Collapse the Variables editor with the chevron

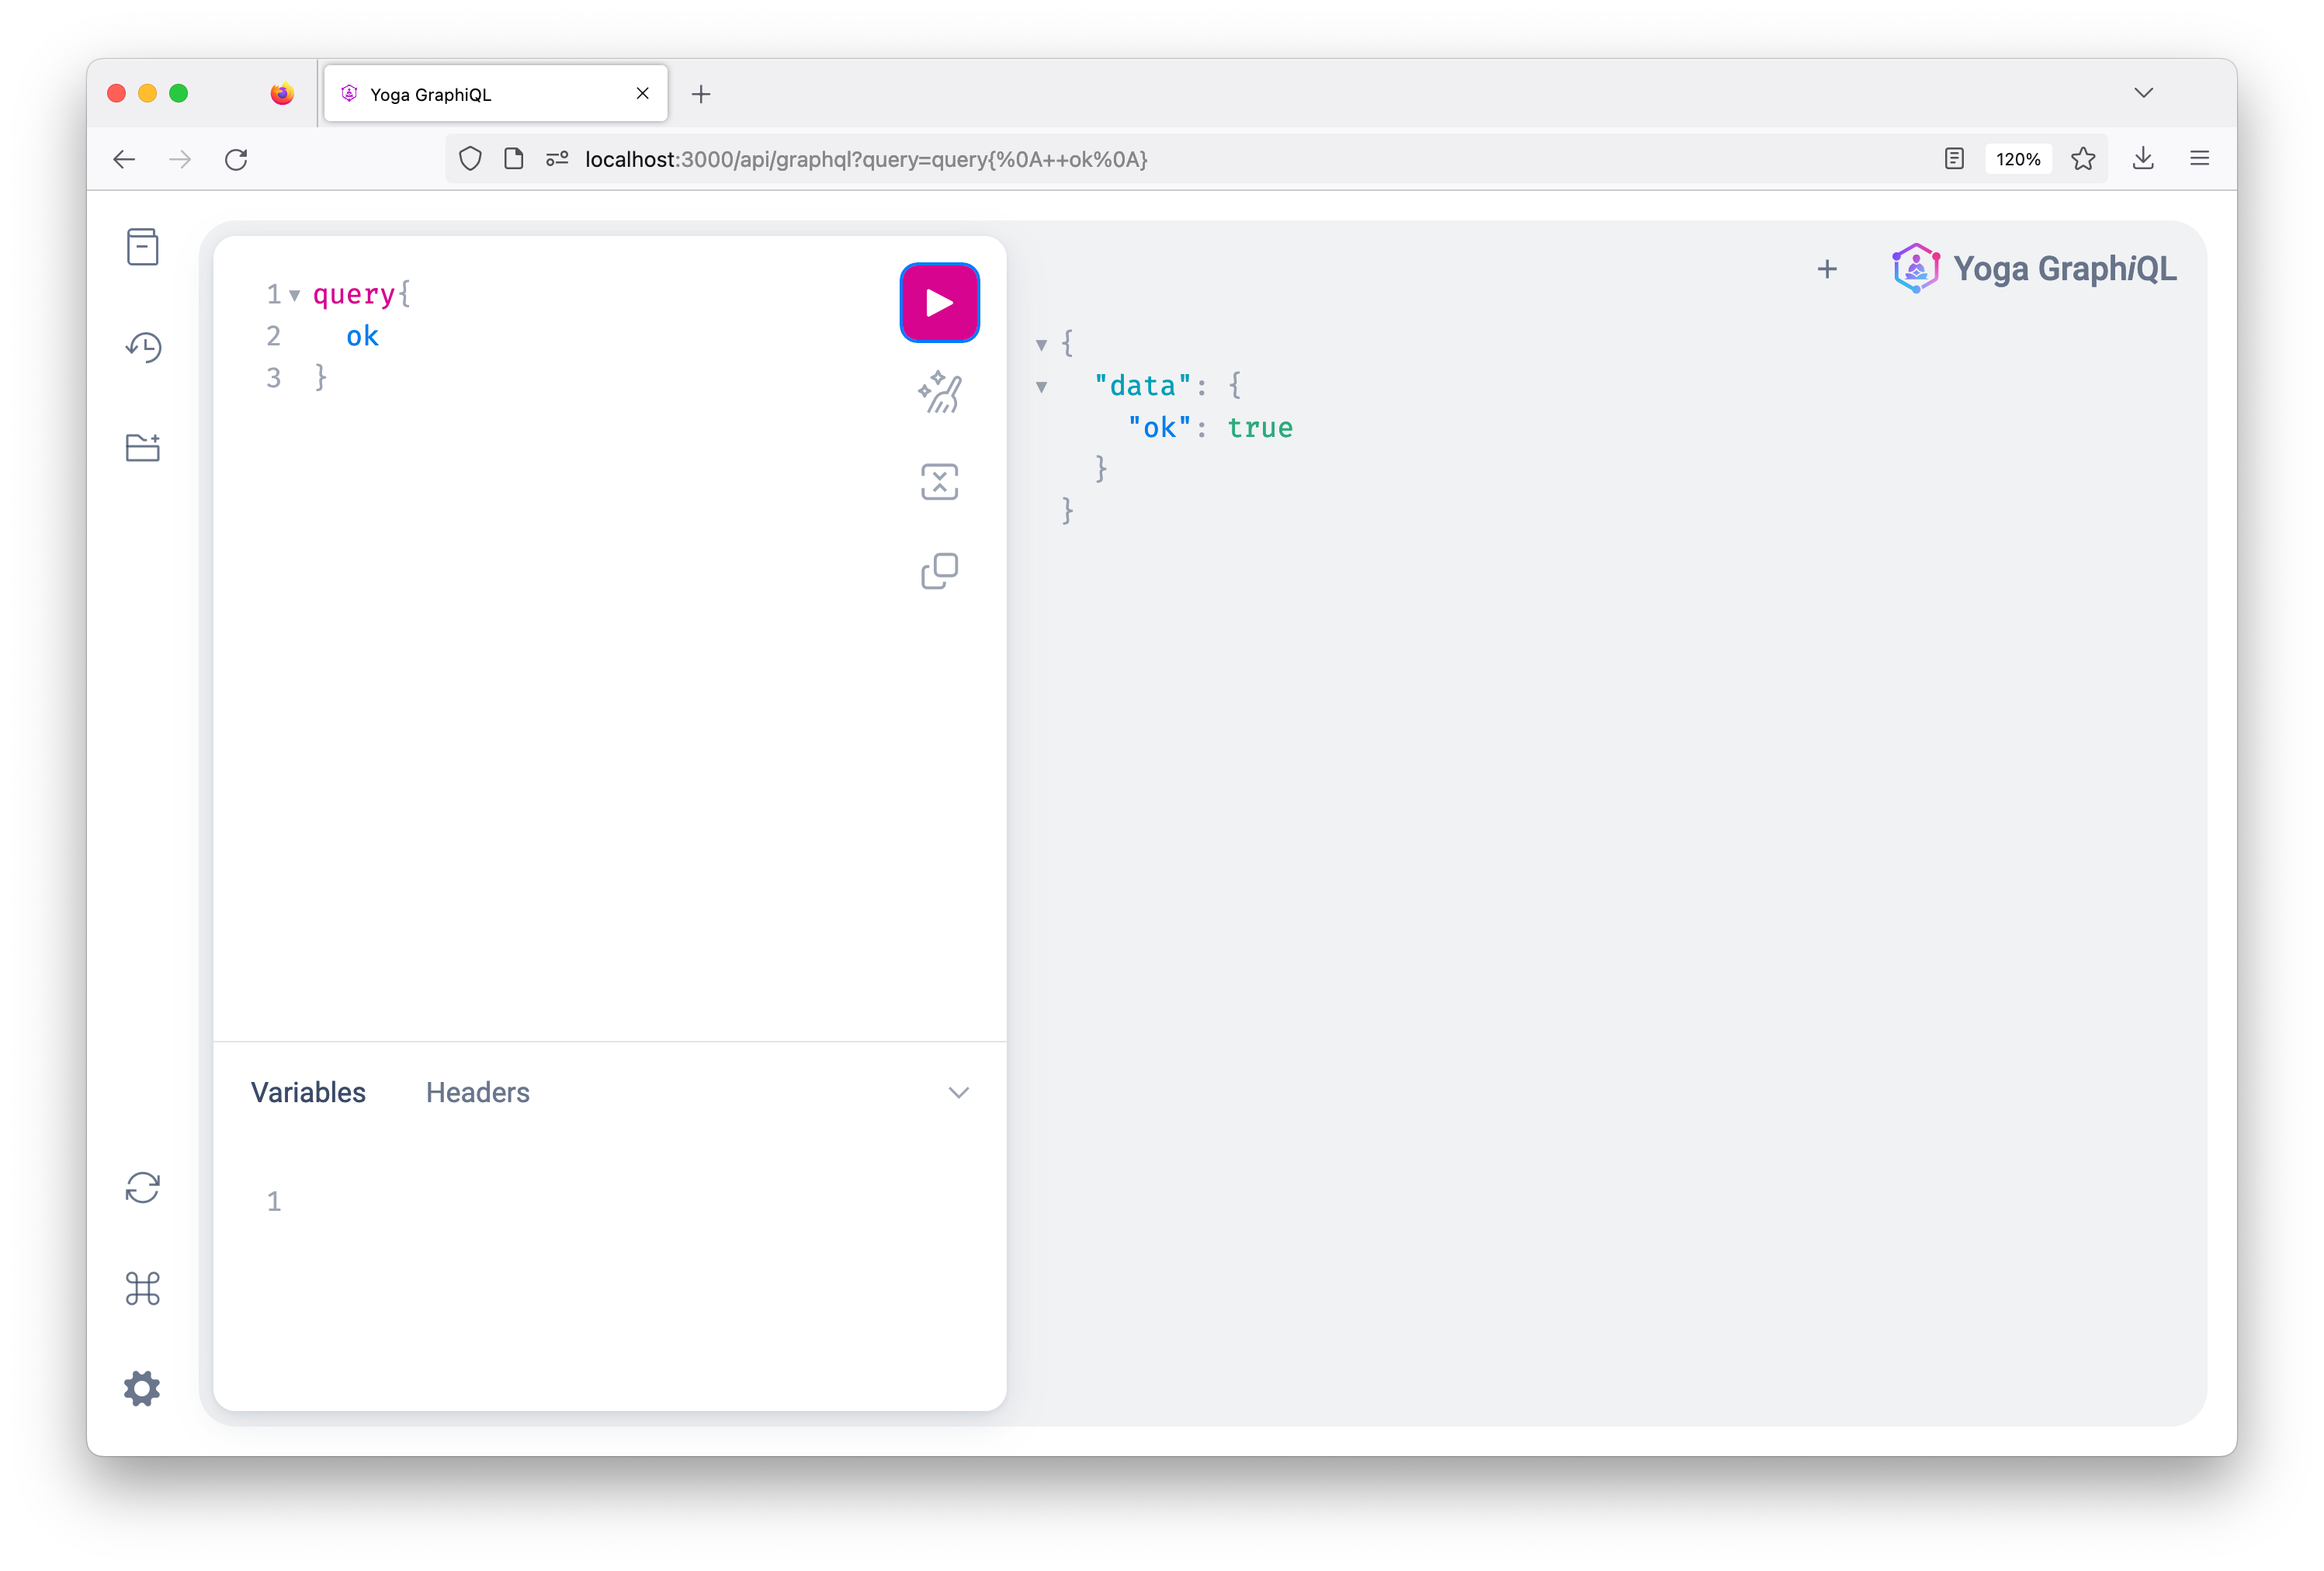pos(958,1092)
